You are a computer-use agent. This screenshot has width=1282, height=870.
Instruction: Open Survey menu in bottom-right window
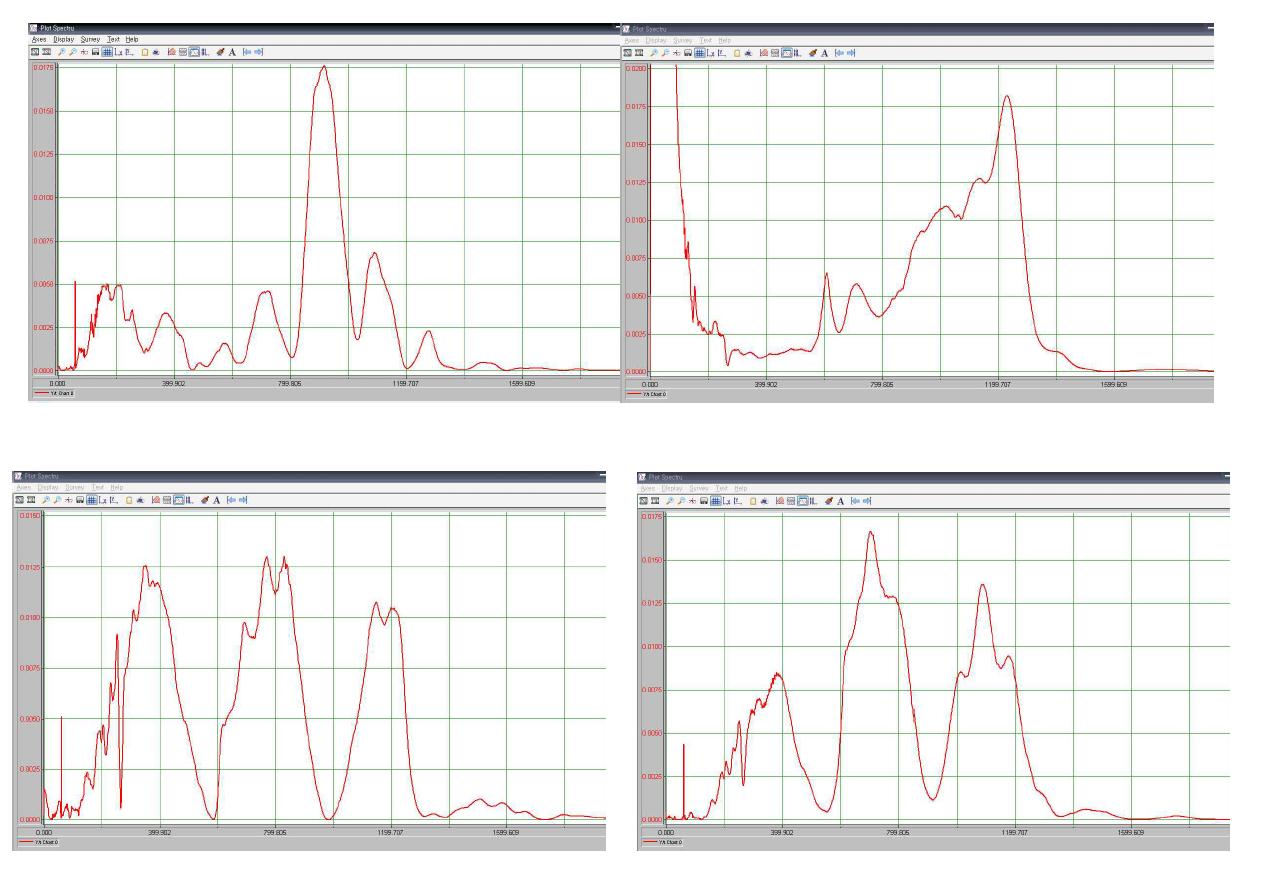699,488
